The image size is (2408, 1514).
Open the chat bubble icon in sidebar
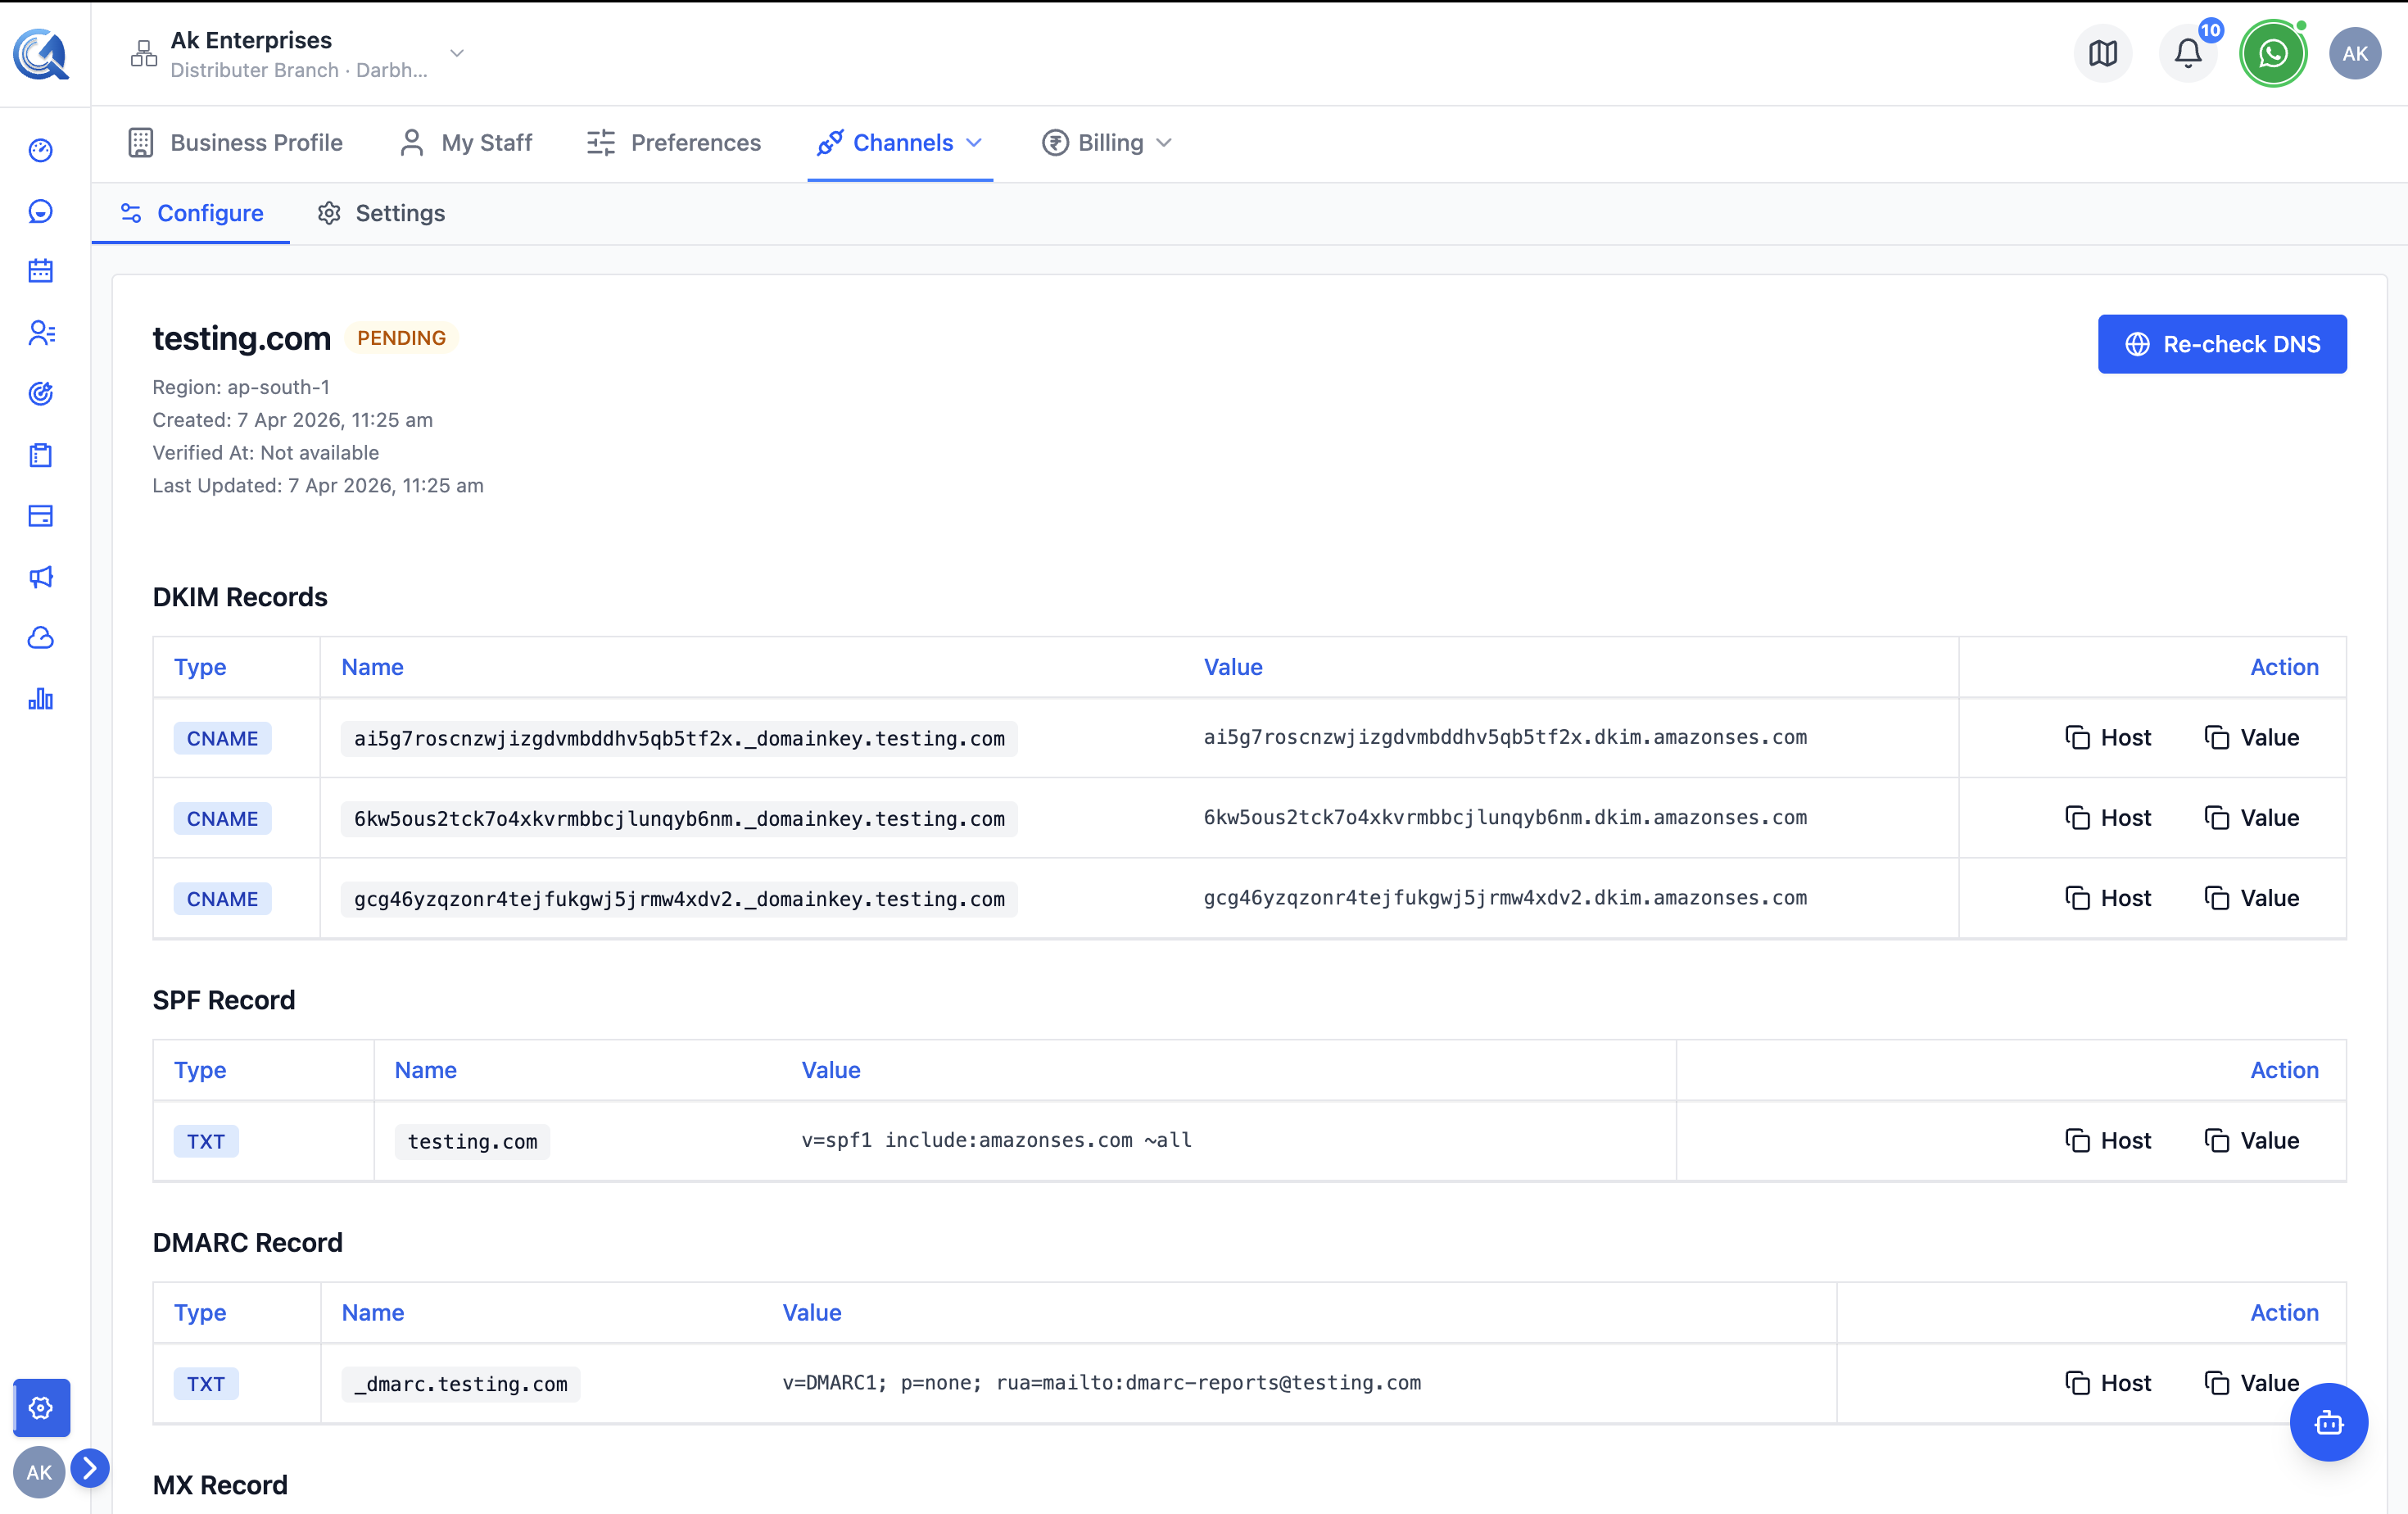pyautogui.click(x=41, y=211)
